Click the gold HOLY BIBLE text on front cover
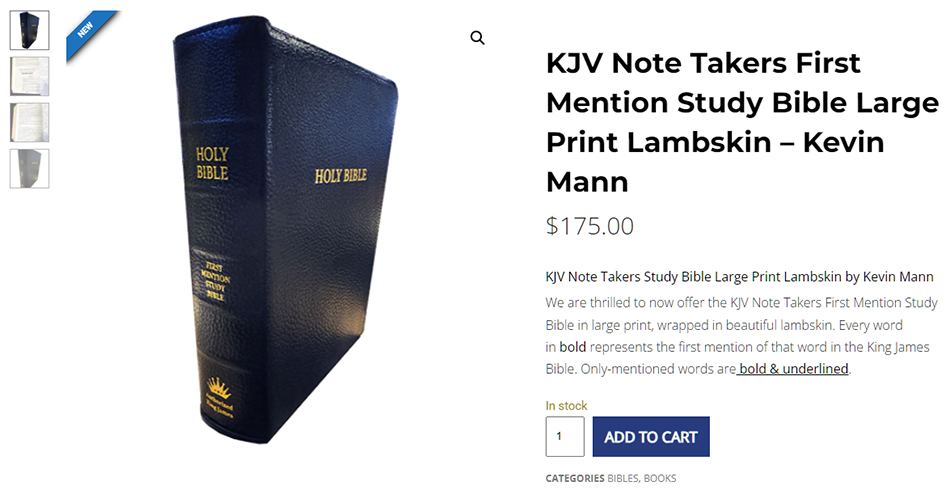 point(341,176)
